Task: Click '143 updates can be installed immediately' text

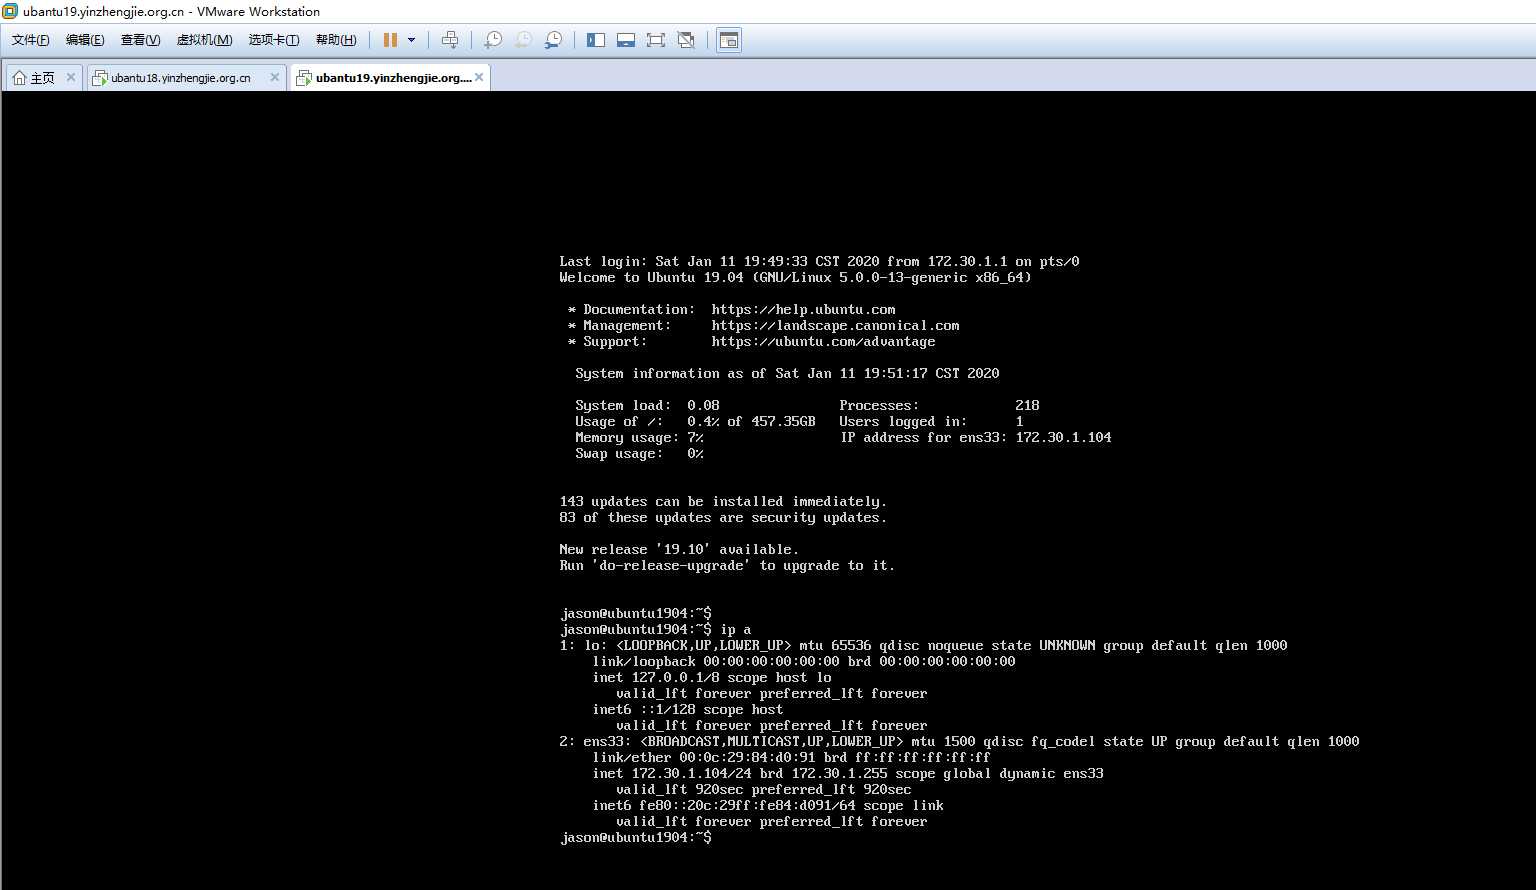Action: 723,502
